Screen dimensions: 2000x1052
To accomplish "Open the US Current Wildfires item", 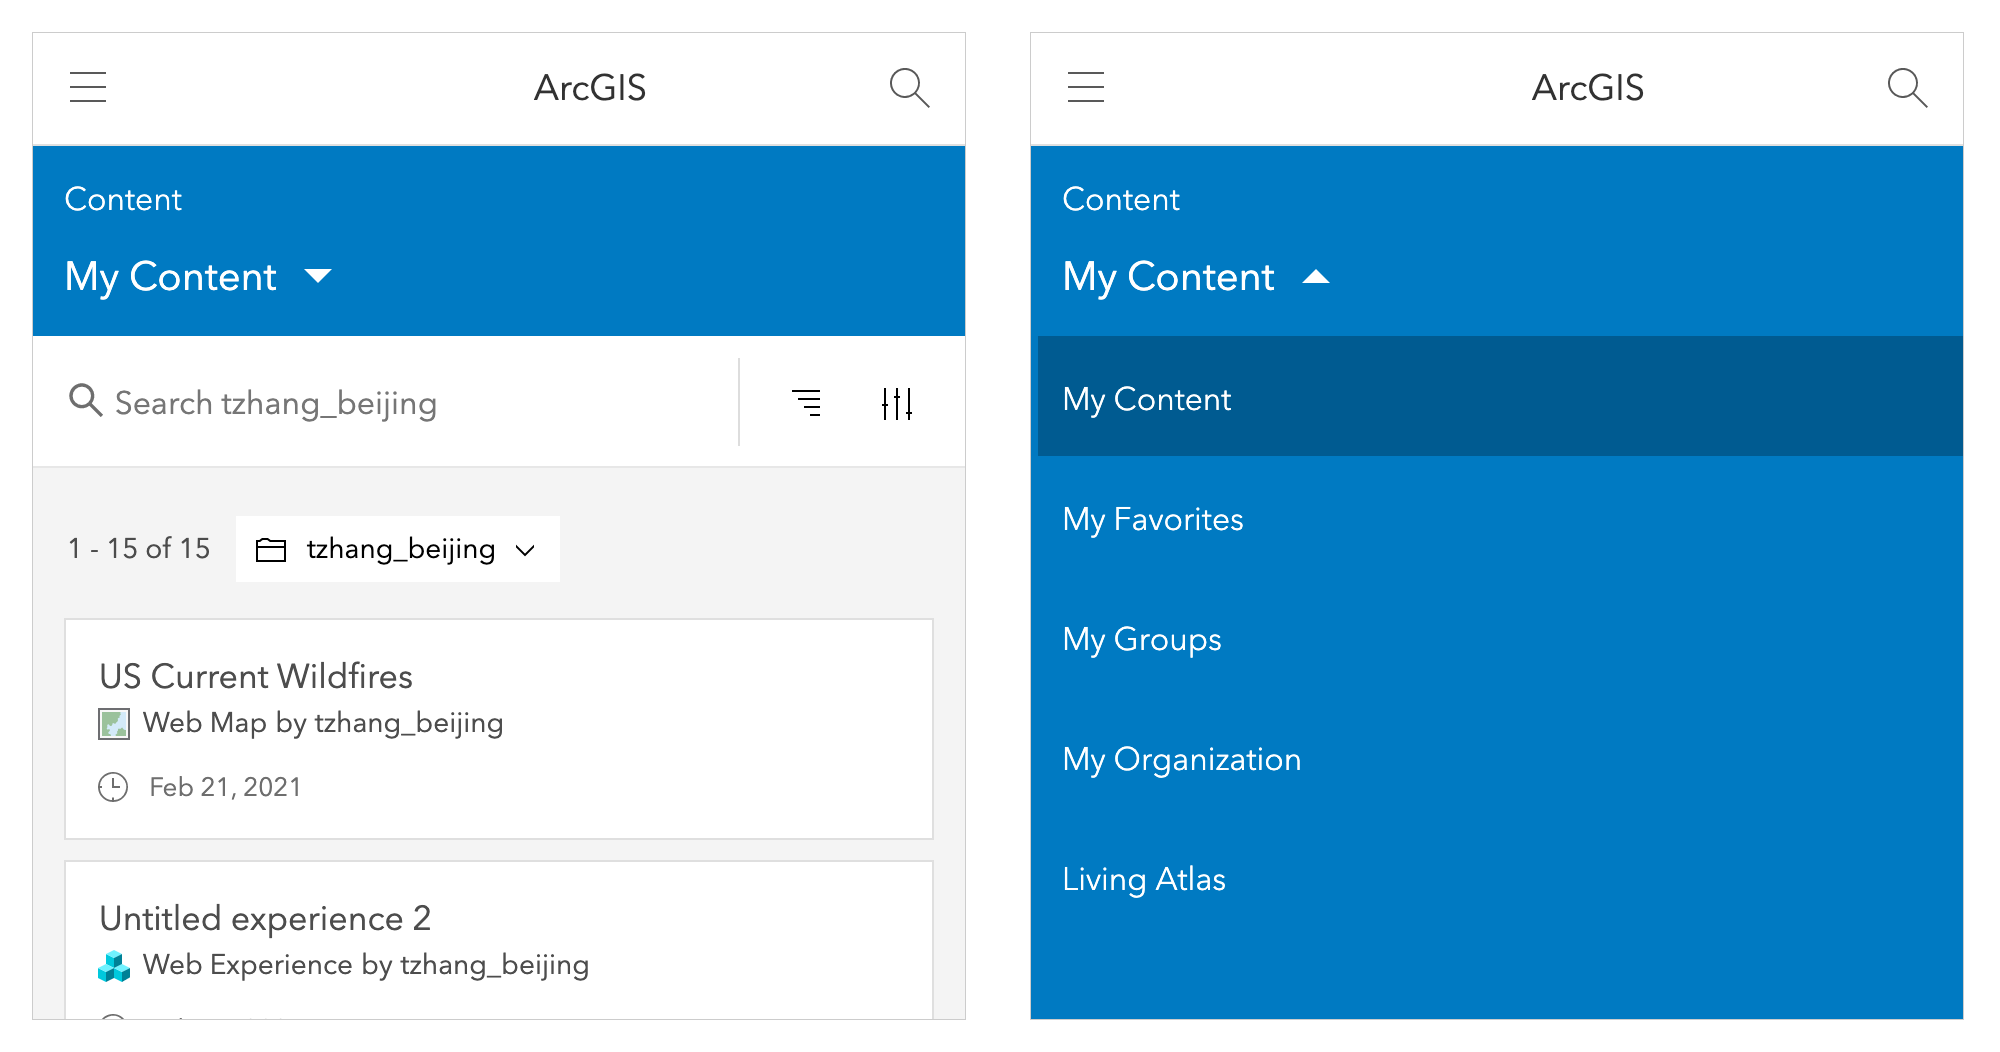I will tap(256, 676).
